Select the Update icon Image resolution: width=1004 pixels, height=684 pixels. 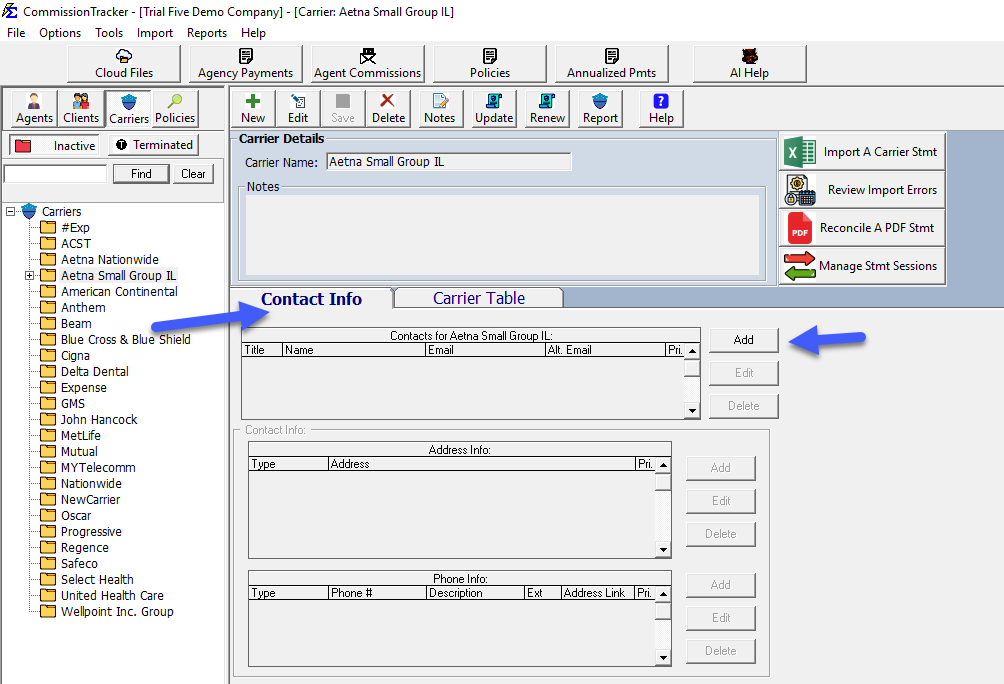coord(494,108)
